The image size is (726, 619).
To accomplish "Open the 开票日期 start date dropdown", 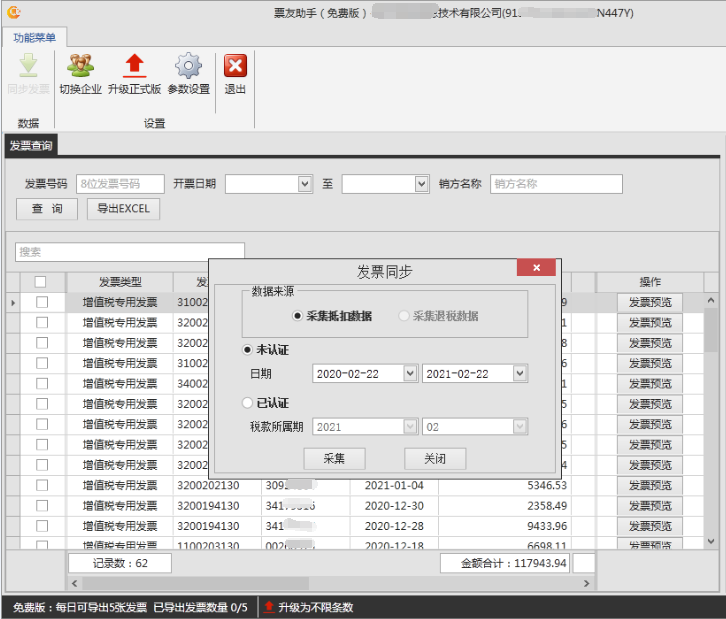I will (x=305, y=184).
